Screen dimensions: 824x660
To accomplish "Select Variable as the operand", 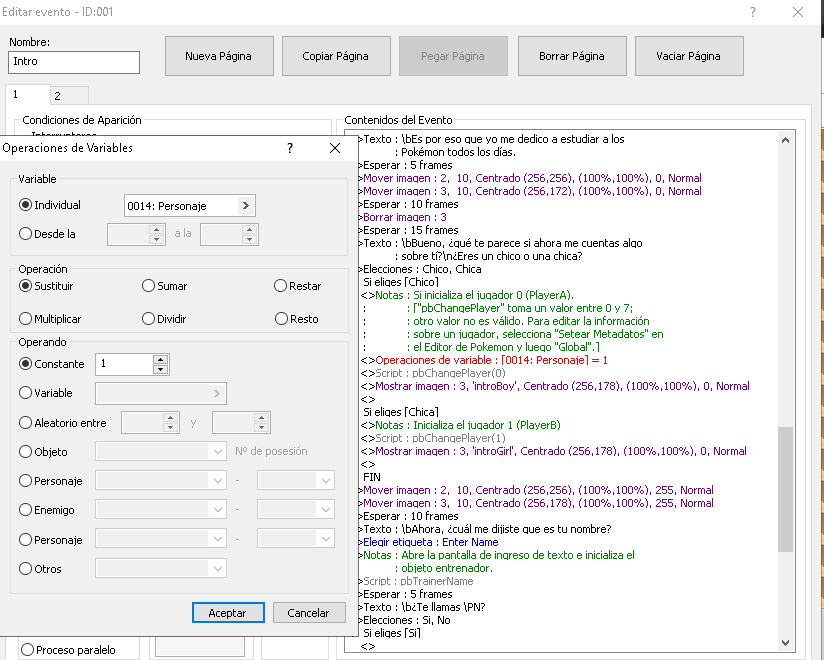I will point(27,394).
